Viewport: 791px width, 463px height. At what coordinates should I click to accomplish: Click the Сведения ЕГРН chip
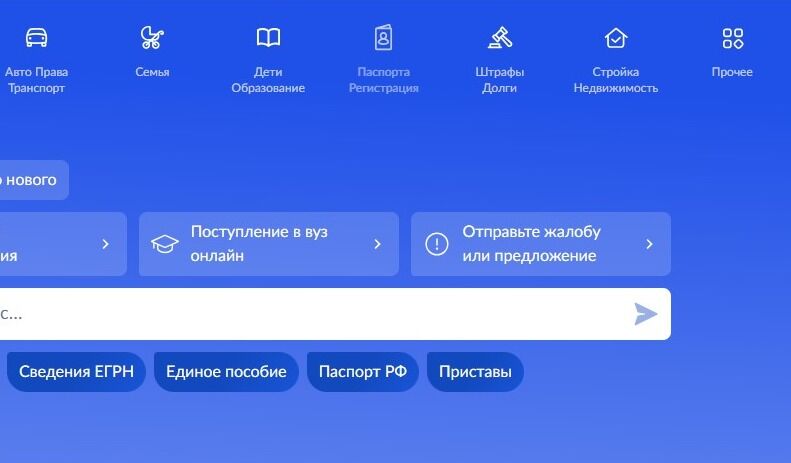76,372
